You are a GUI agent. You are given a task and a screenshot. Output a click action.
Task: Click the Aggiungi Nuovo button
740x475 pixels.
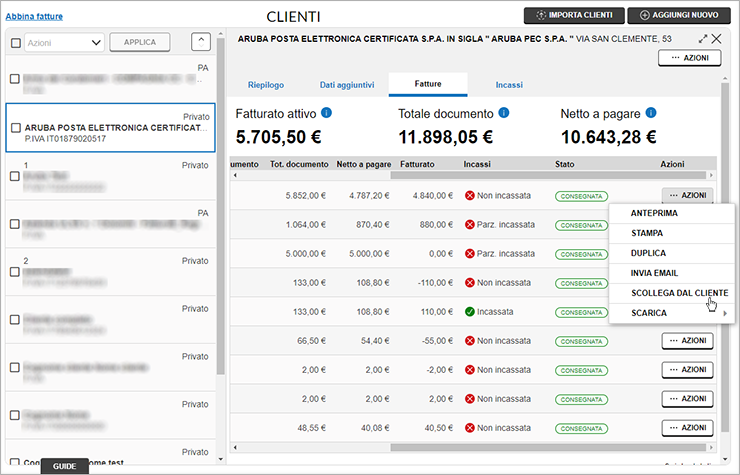[x=679, y=15]
